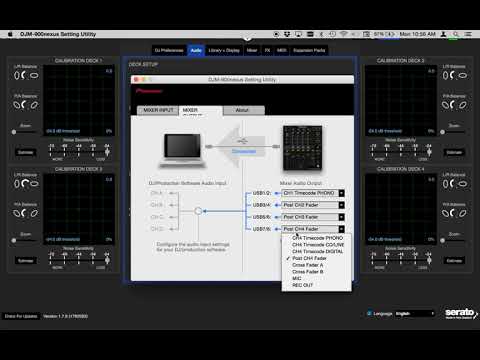Screen dimensions: 480x360
Task: Choose REC OUT from the output list
Action: (317, 285)
